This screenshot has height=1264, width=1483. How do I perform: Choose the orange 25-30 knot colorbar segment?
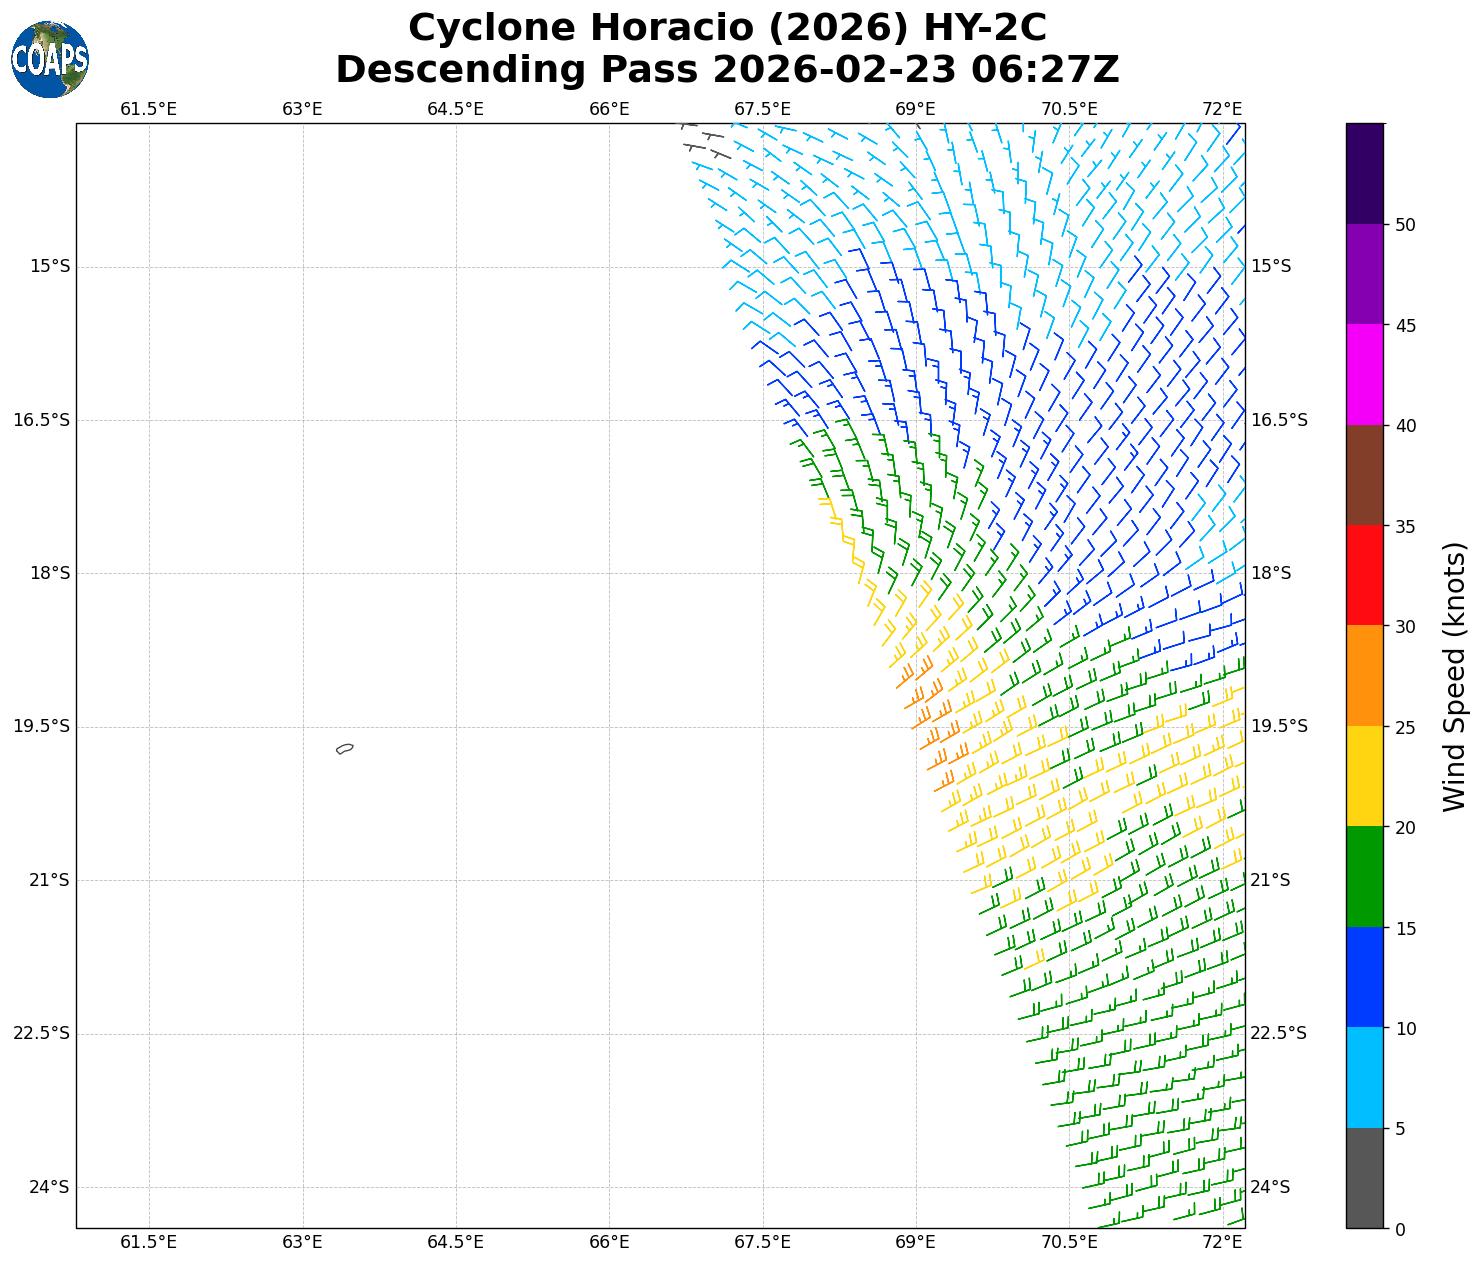pyautogui.click(x=1365, y=676)
